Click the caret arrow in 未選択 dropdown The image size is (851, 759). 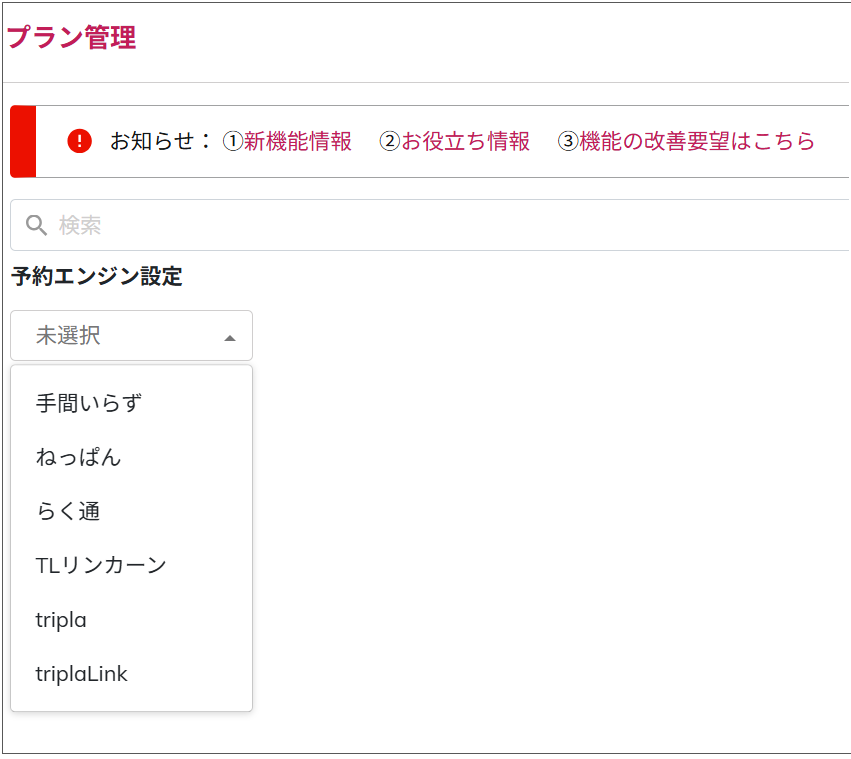(x=230, y=338)
